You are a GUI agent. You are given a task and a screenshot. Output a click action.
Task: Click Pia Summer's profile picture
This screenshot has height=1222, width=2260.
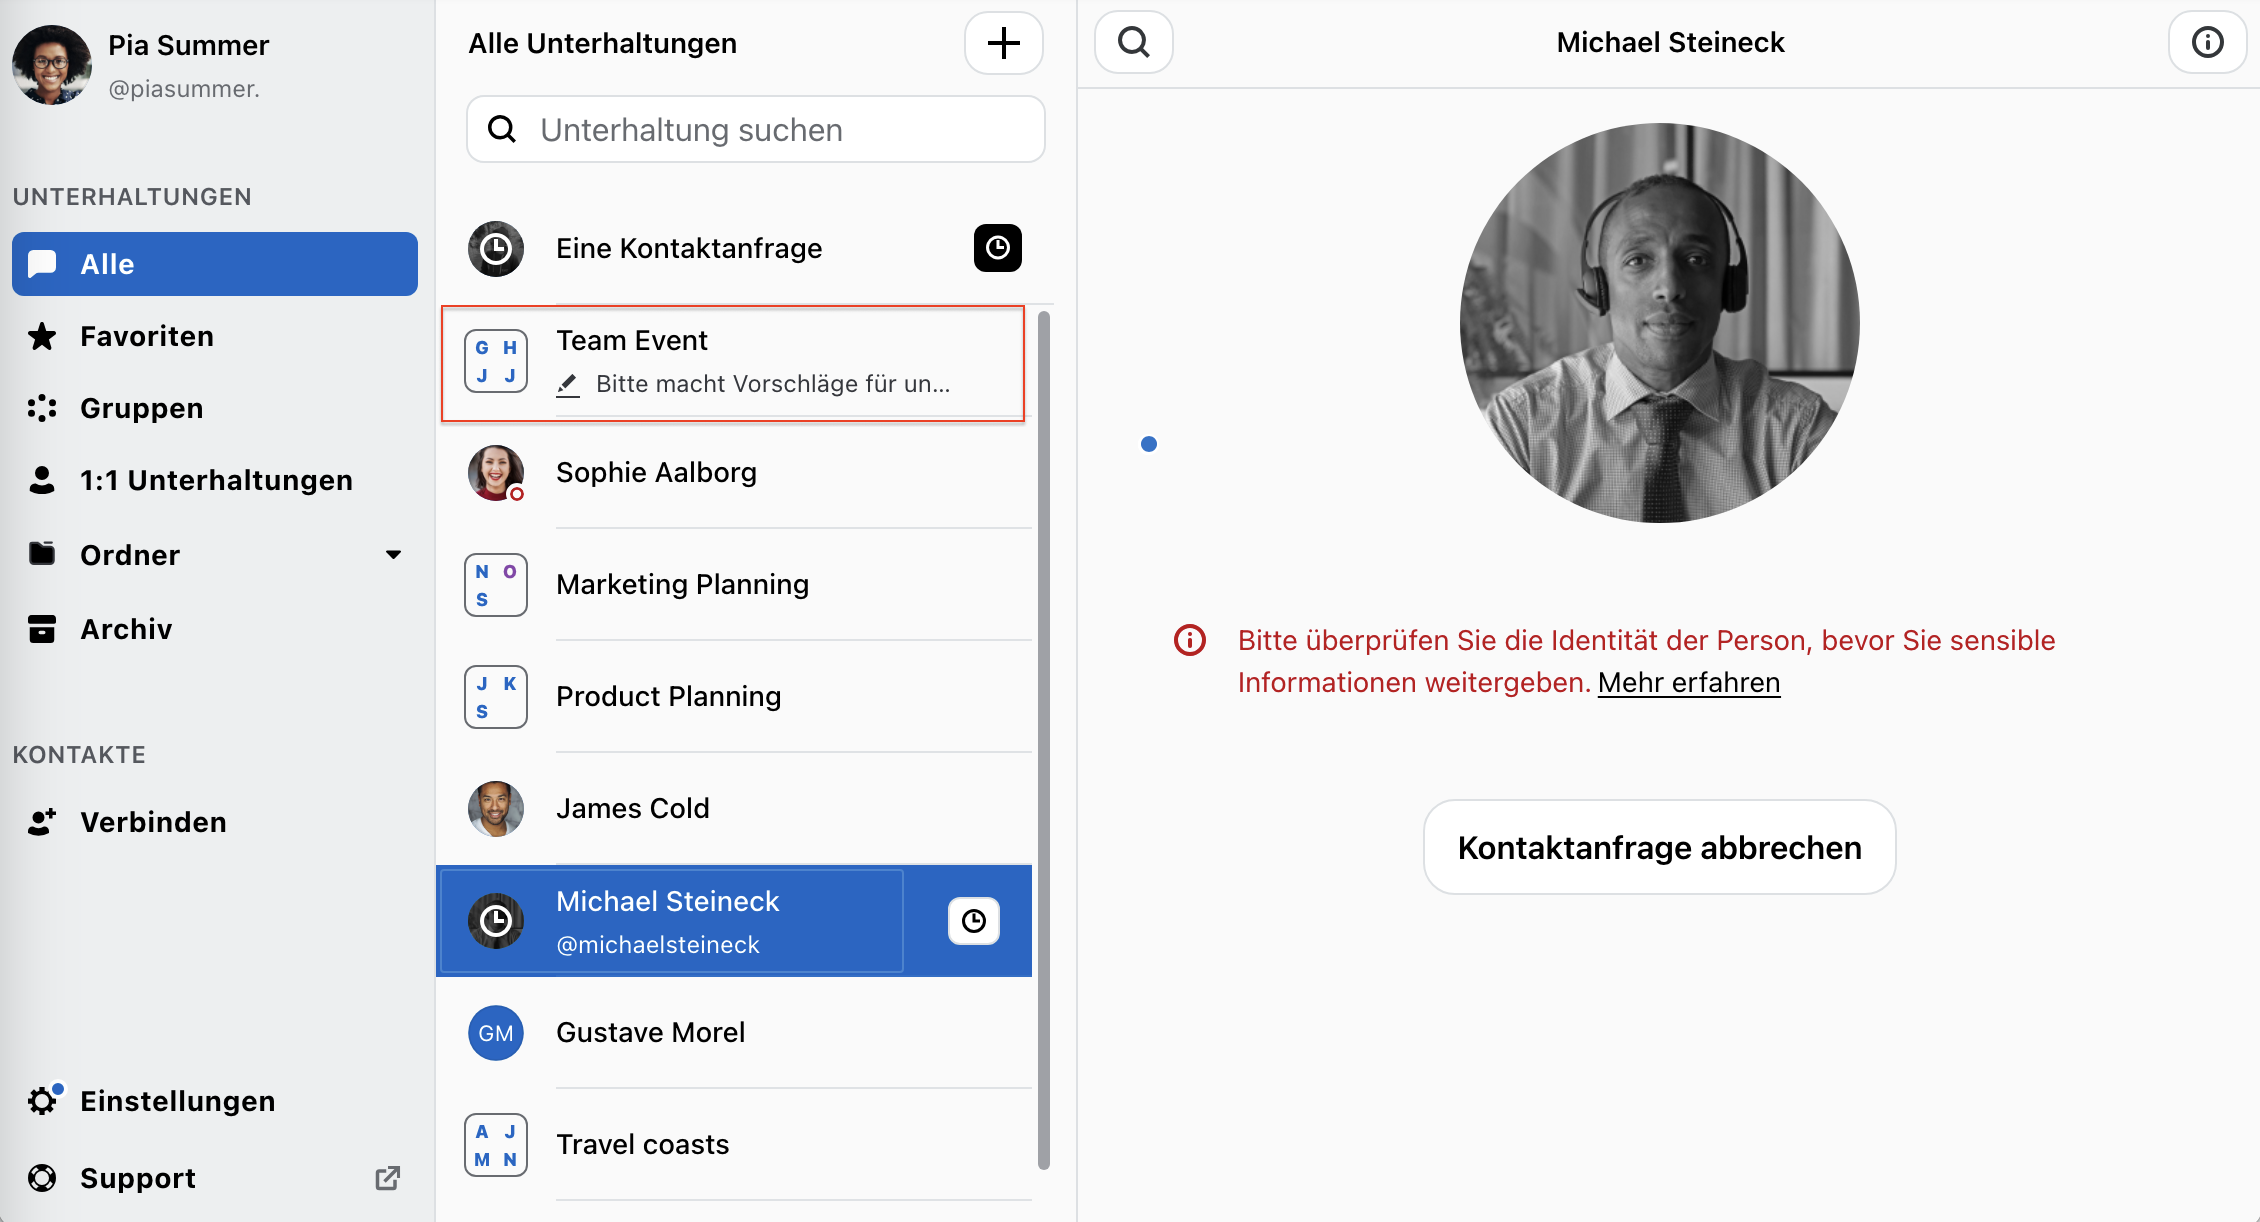coord(52,65)
